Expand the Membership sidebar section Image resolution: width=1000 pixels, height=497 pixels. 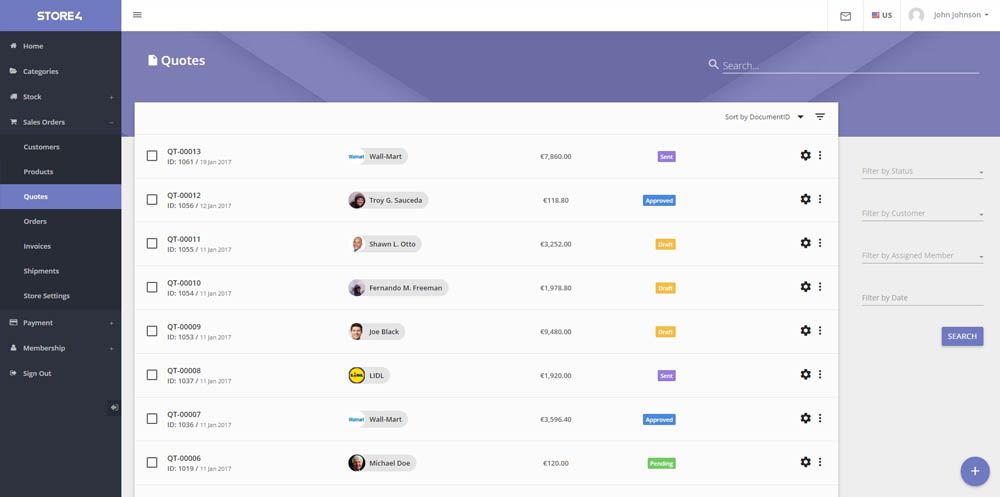[x=61, y=348]
